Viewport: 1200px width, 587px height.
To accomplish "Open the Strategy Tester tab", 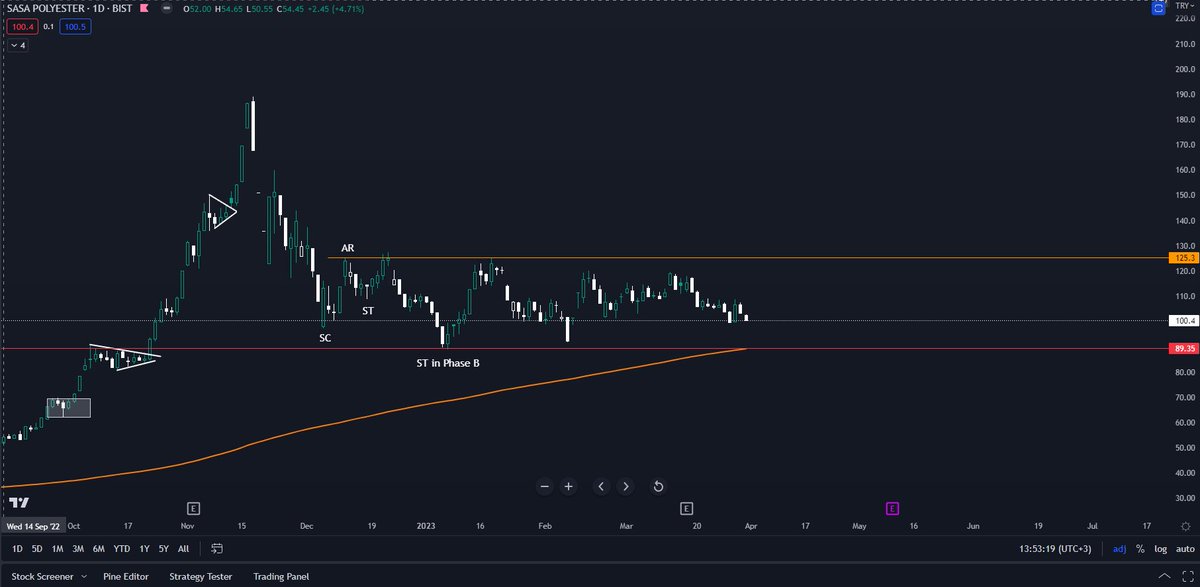I will (x=201, y=577).
